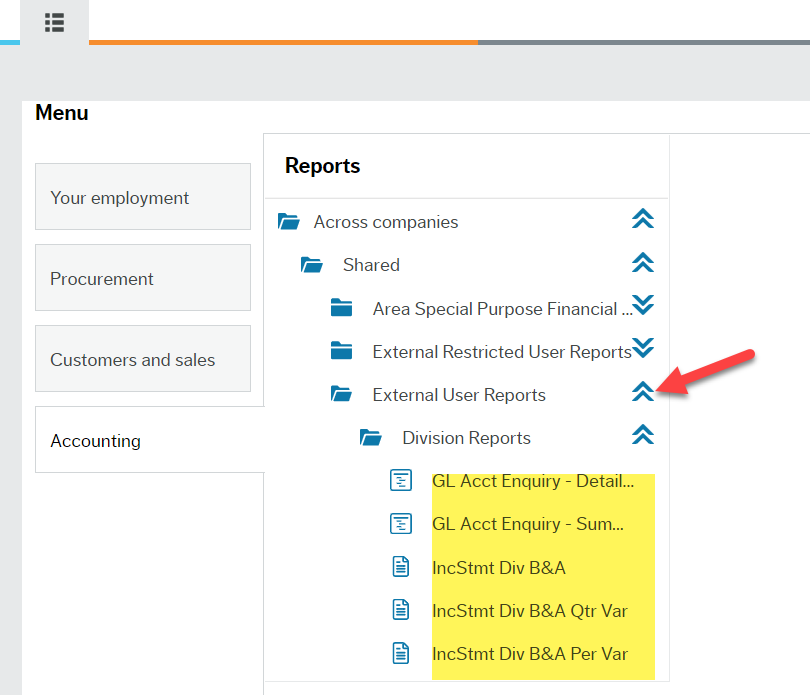Collapse the Shared folder using its chevron

coord(643,262)
